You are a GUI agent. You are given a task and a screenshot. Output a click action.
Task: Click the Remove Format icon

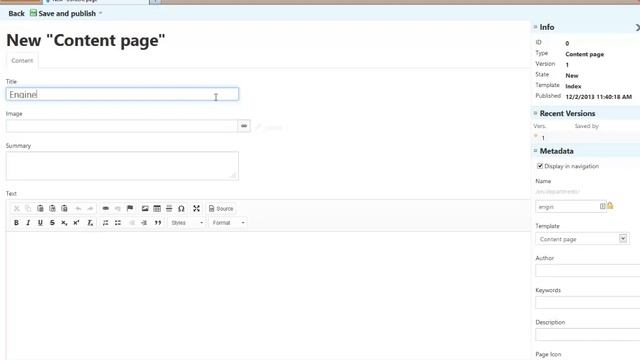pos(90,223)
